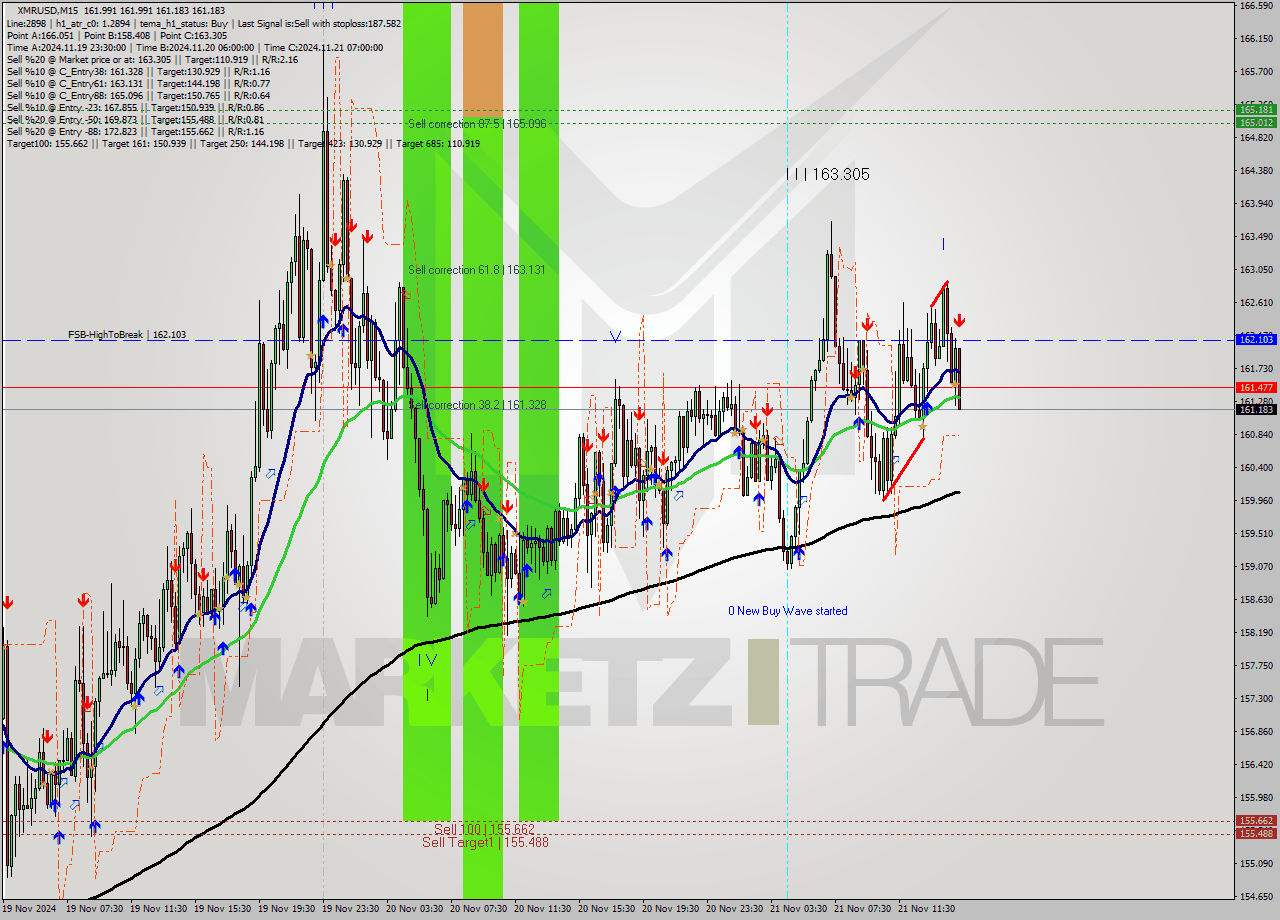The image size is (1280, 920).
Task: Click the red 161.477 price tag
Action: coord(1256,387)
